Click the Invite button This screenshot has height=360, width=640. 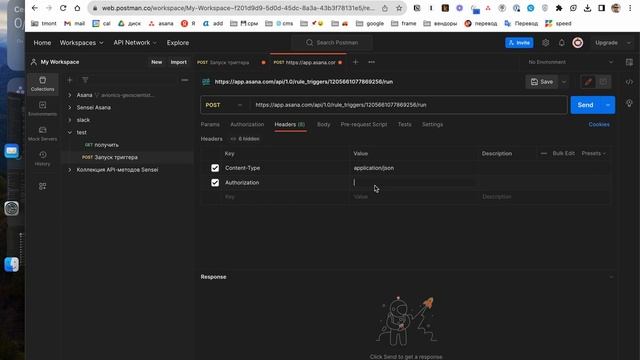click(x=519, y=43)
